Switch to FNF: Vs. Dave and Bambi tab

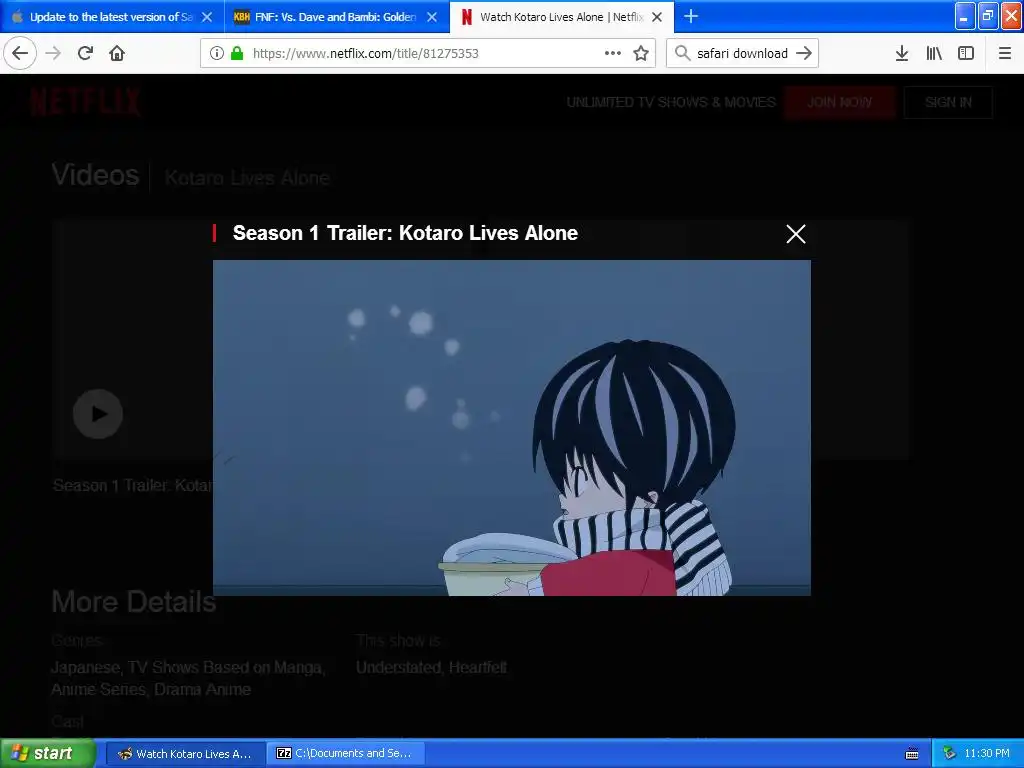337,16
